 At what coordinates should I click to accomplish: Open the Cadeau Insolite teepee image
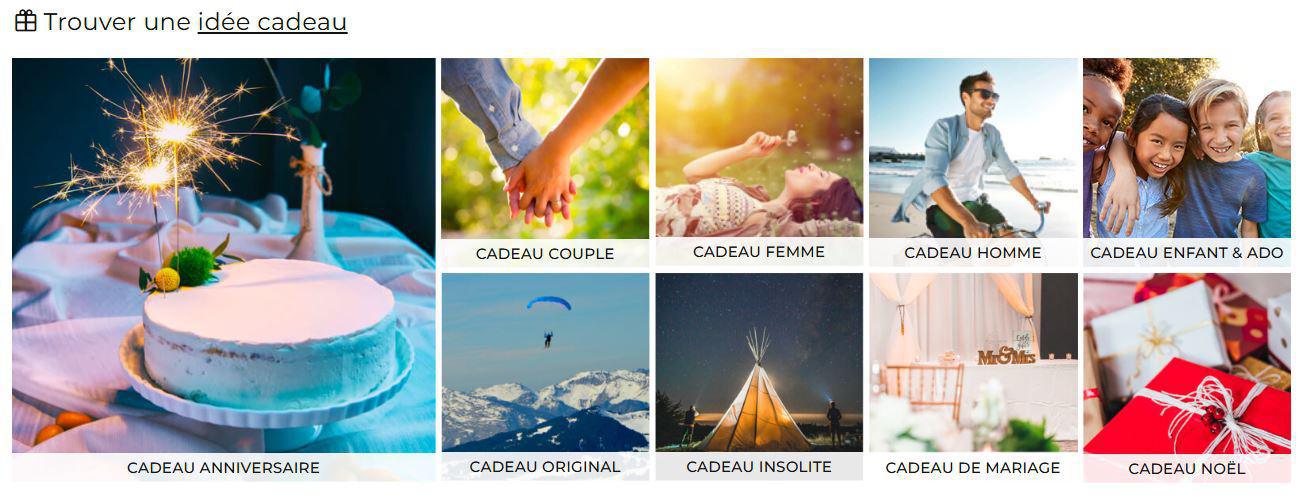click(x=759, y=363)
